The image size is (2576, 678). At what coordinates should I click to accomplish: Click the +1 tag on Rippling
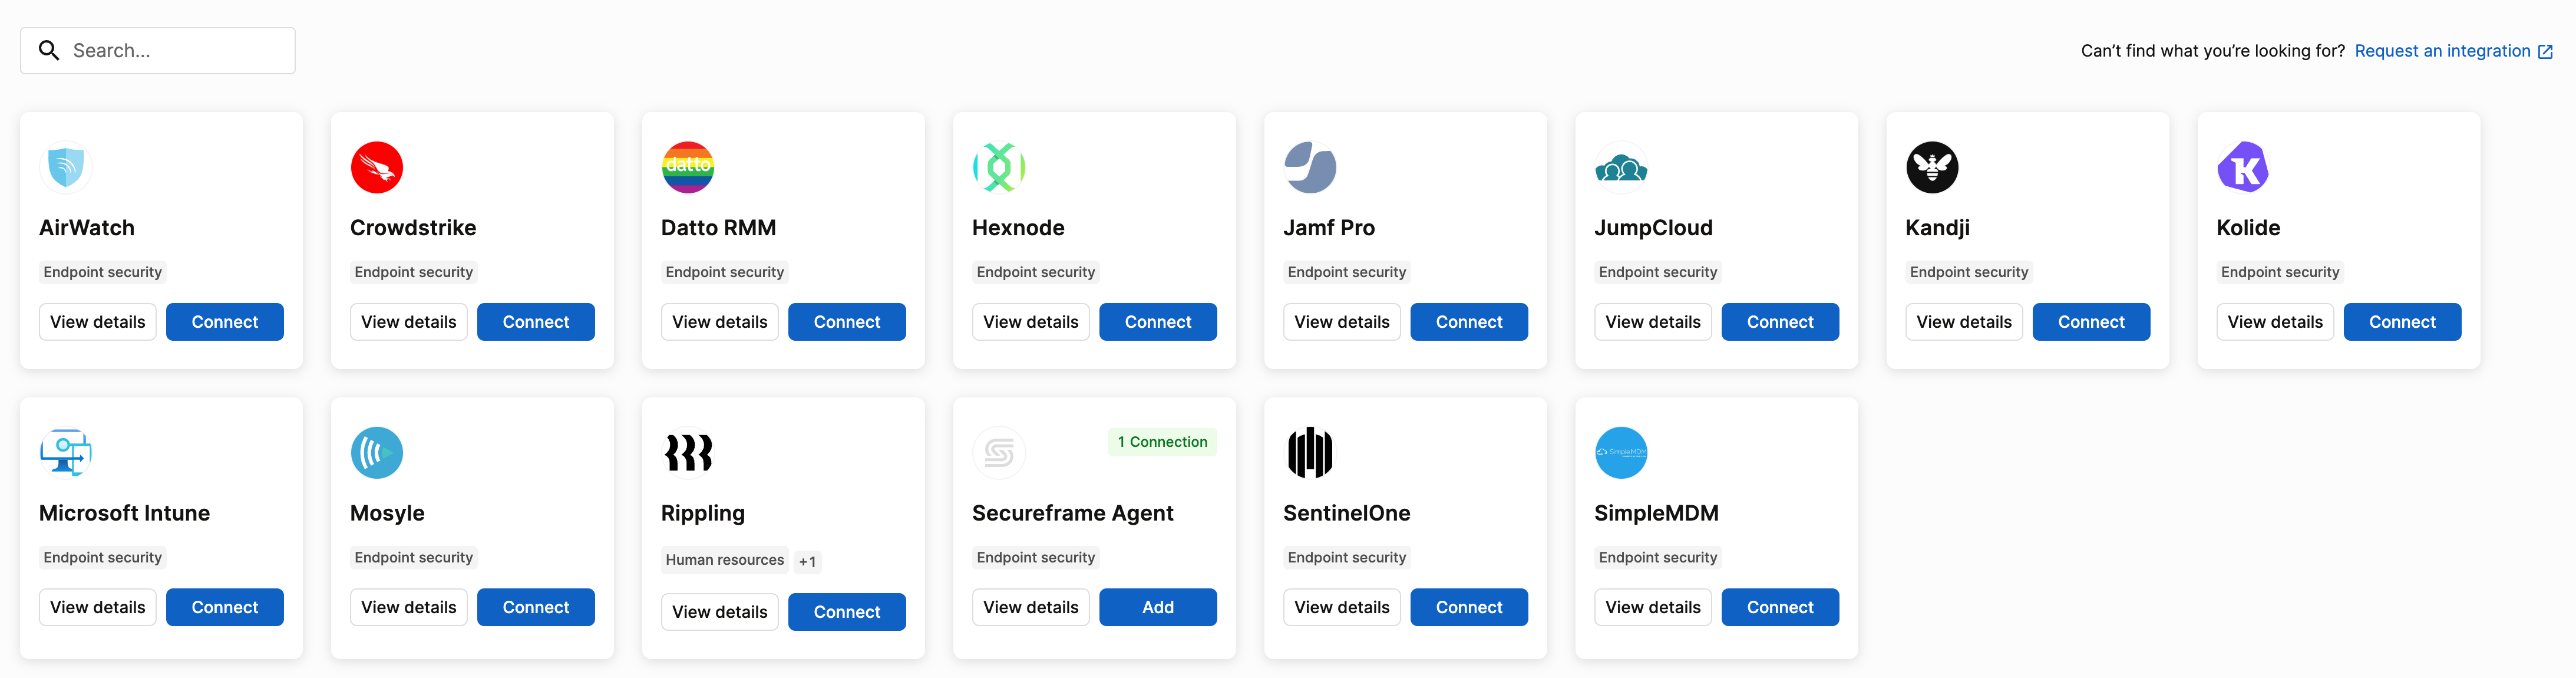pyautogui.click(x=808, y=562)
